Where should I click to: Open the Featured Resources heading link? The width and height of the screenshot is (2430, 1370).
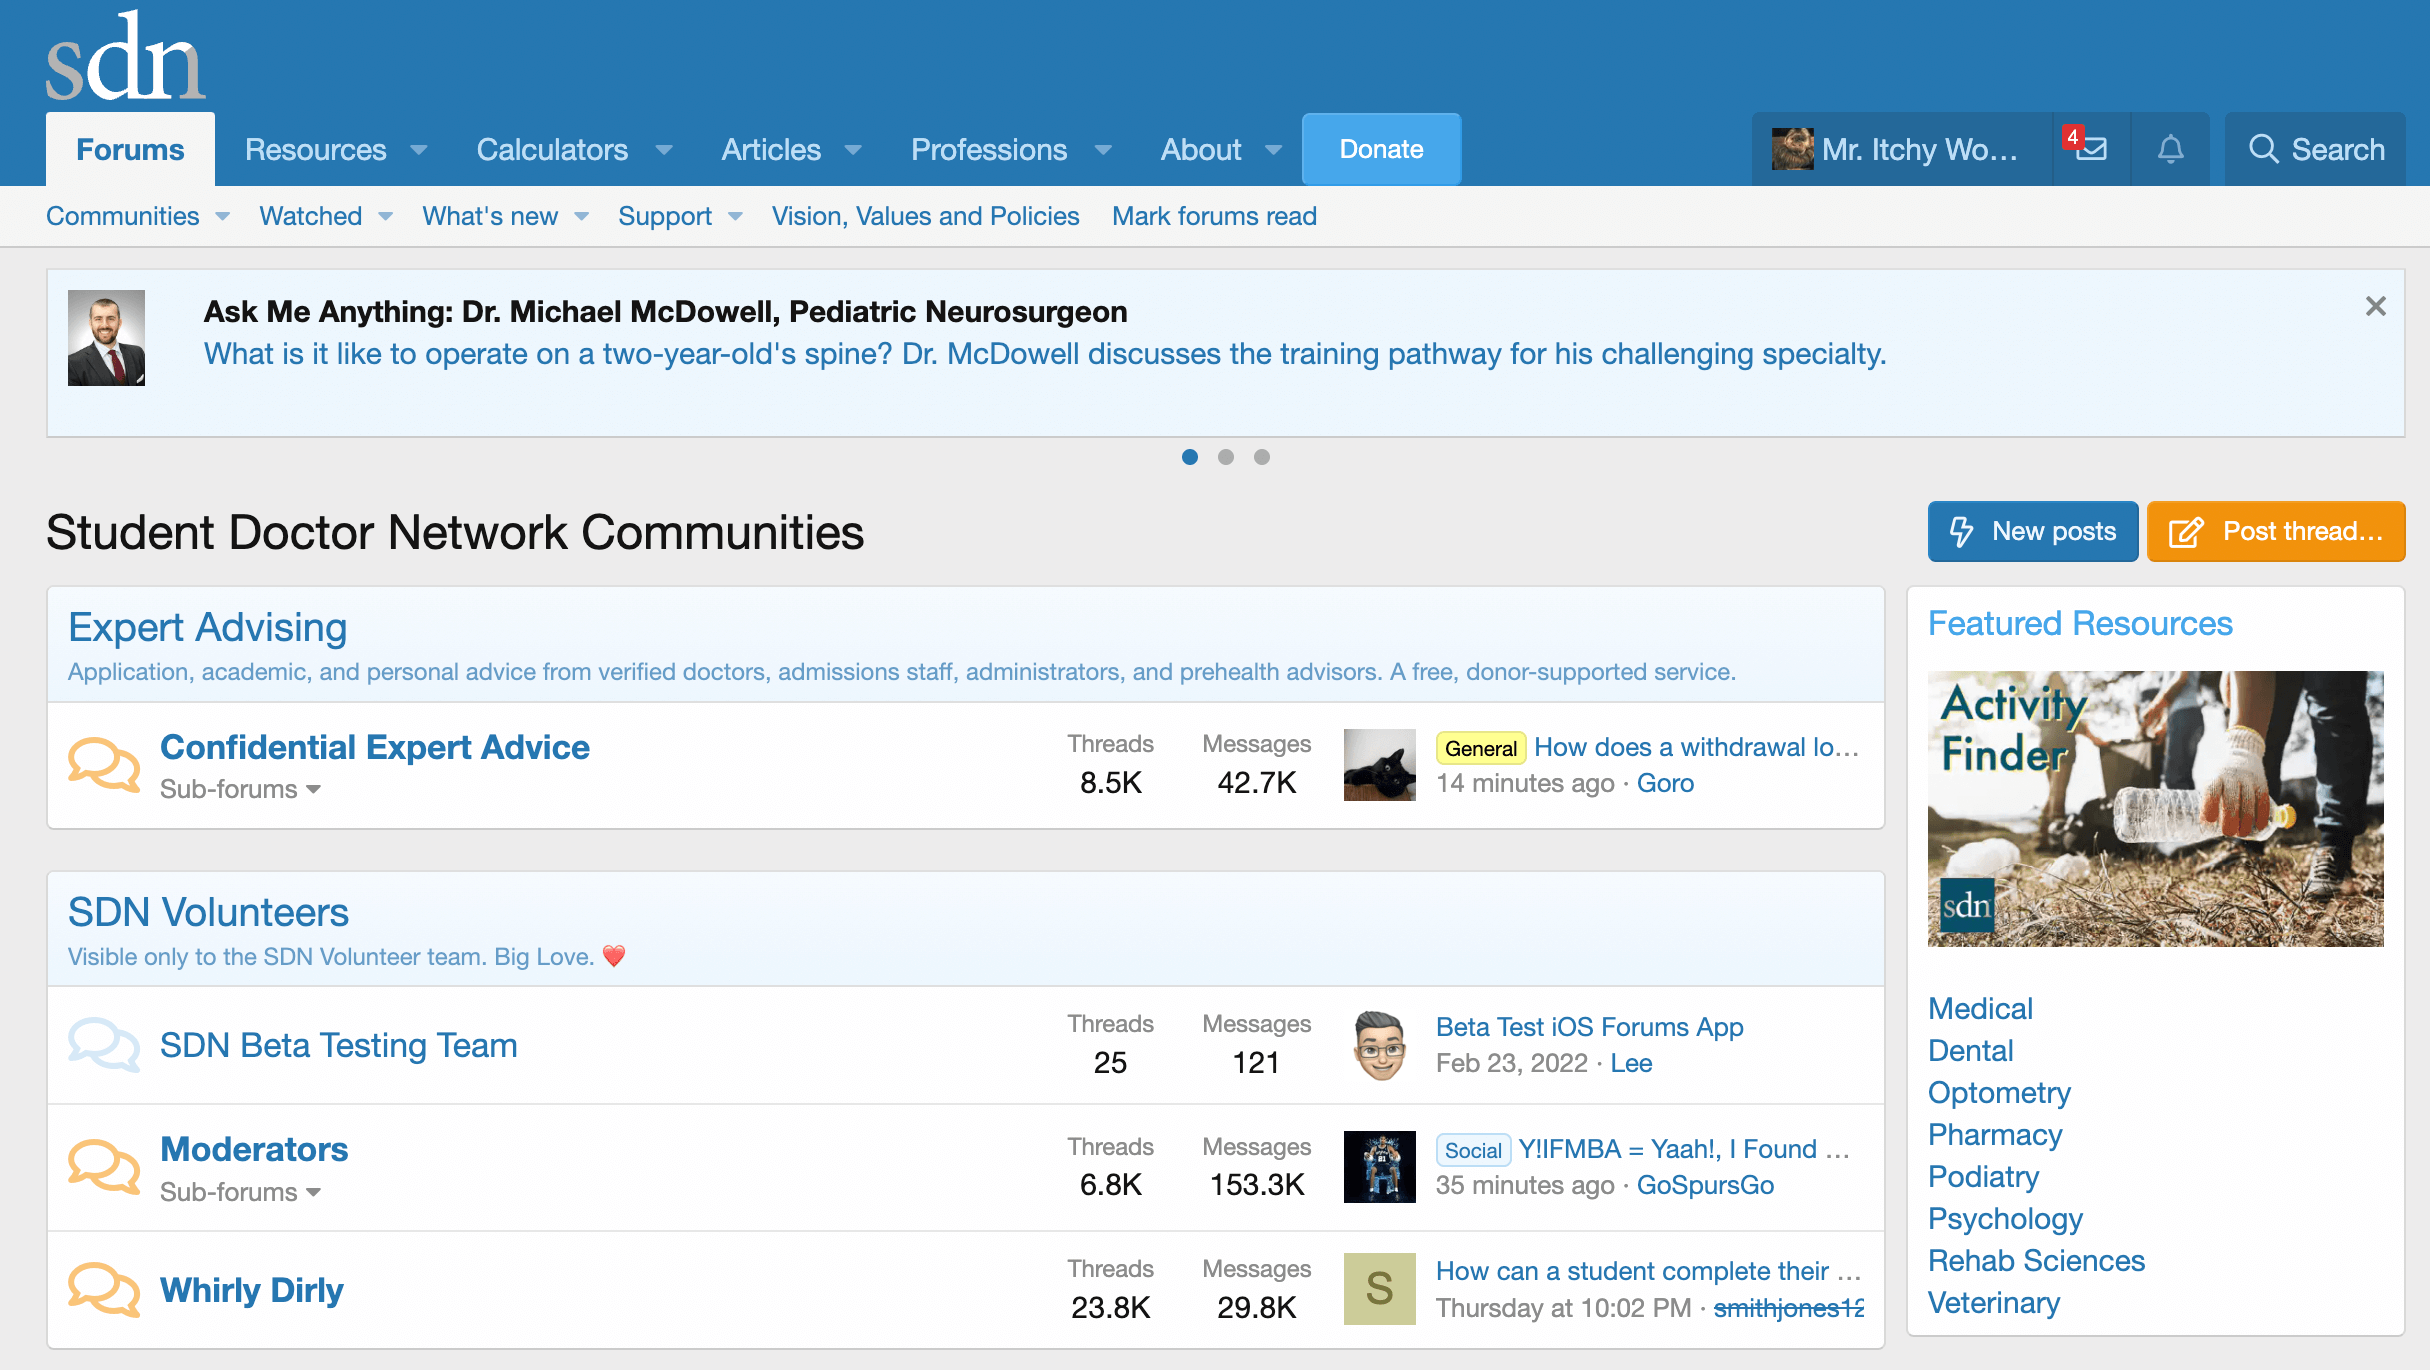pos(2080,623)
